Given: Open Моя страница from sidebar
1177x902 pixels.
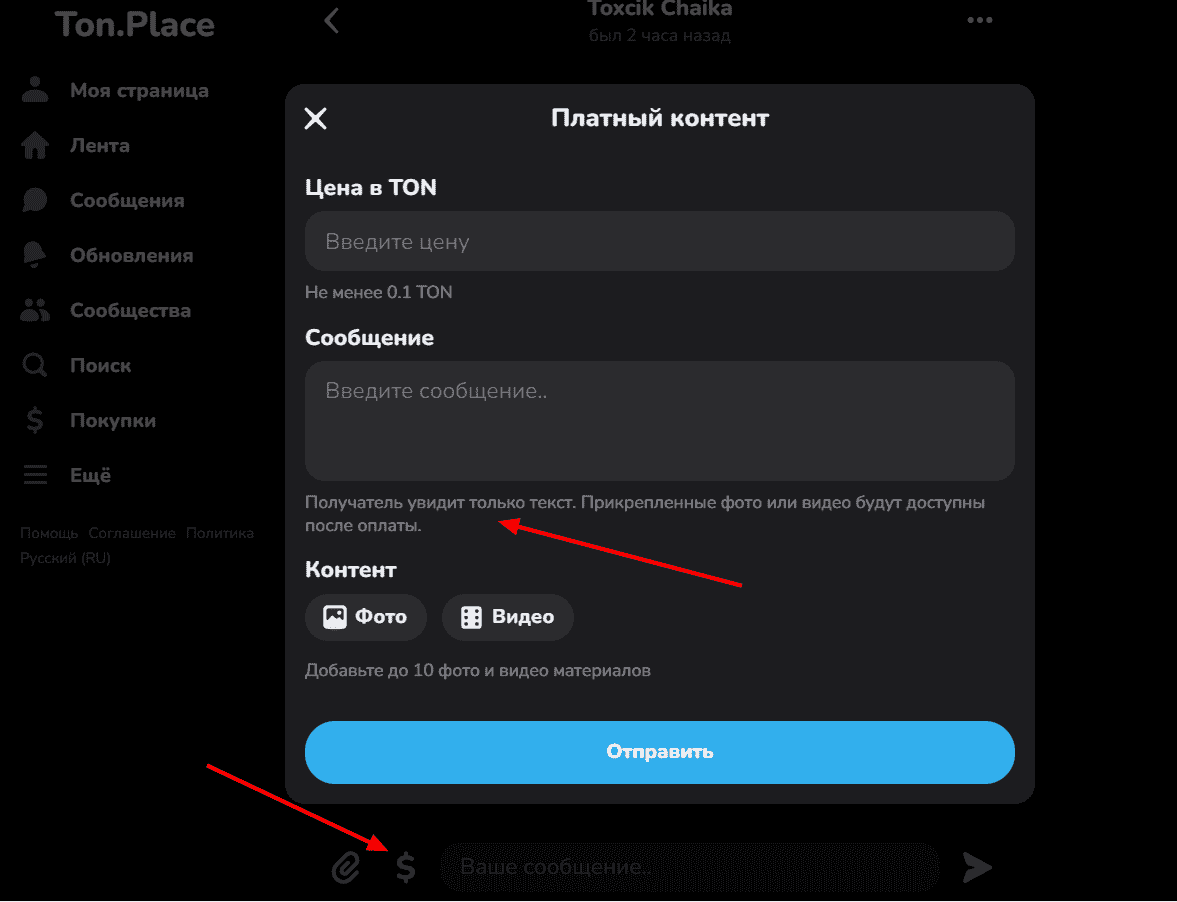Looking at the screenshot, I should click(x=116, y=90).
